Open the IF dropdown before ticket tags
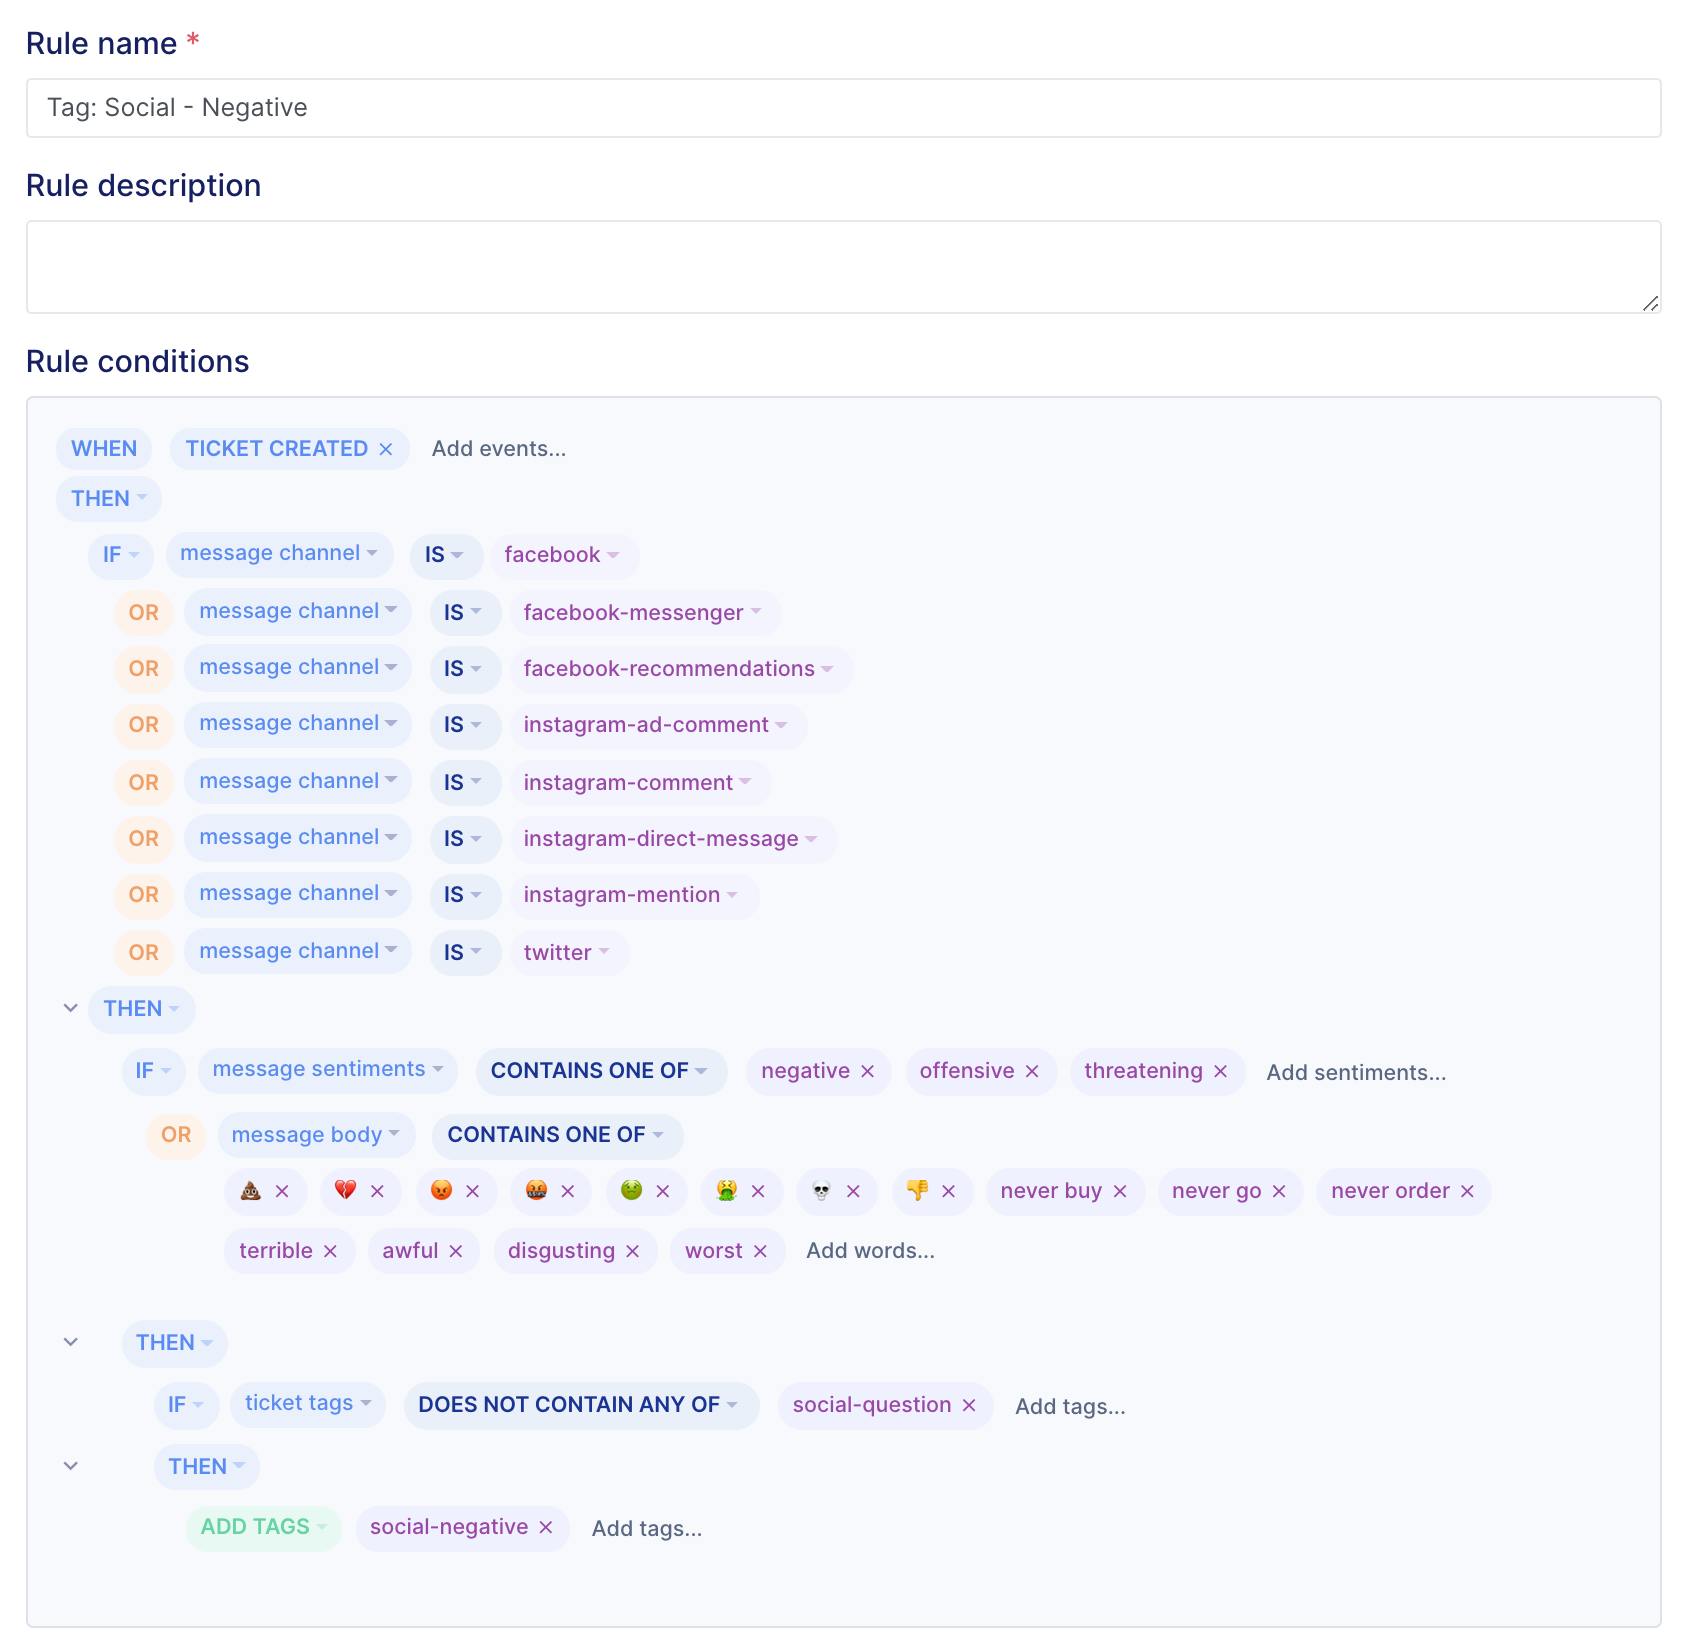 (186, 1405)
